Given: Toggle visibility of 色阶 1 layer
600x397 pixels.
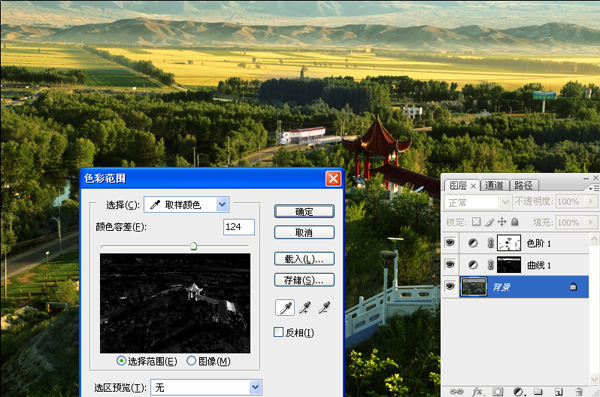Looking at the screenshot, I should pos(450,243).
